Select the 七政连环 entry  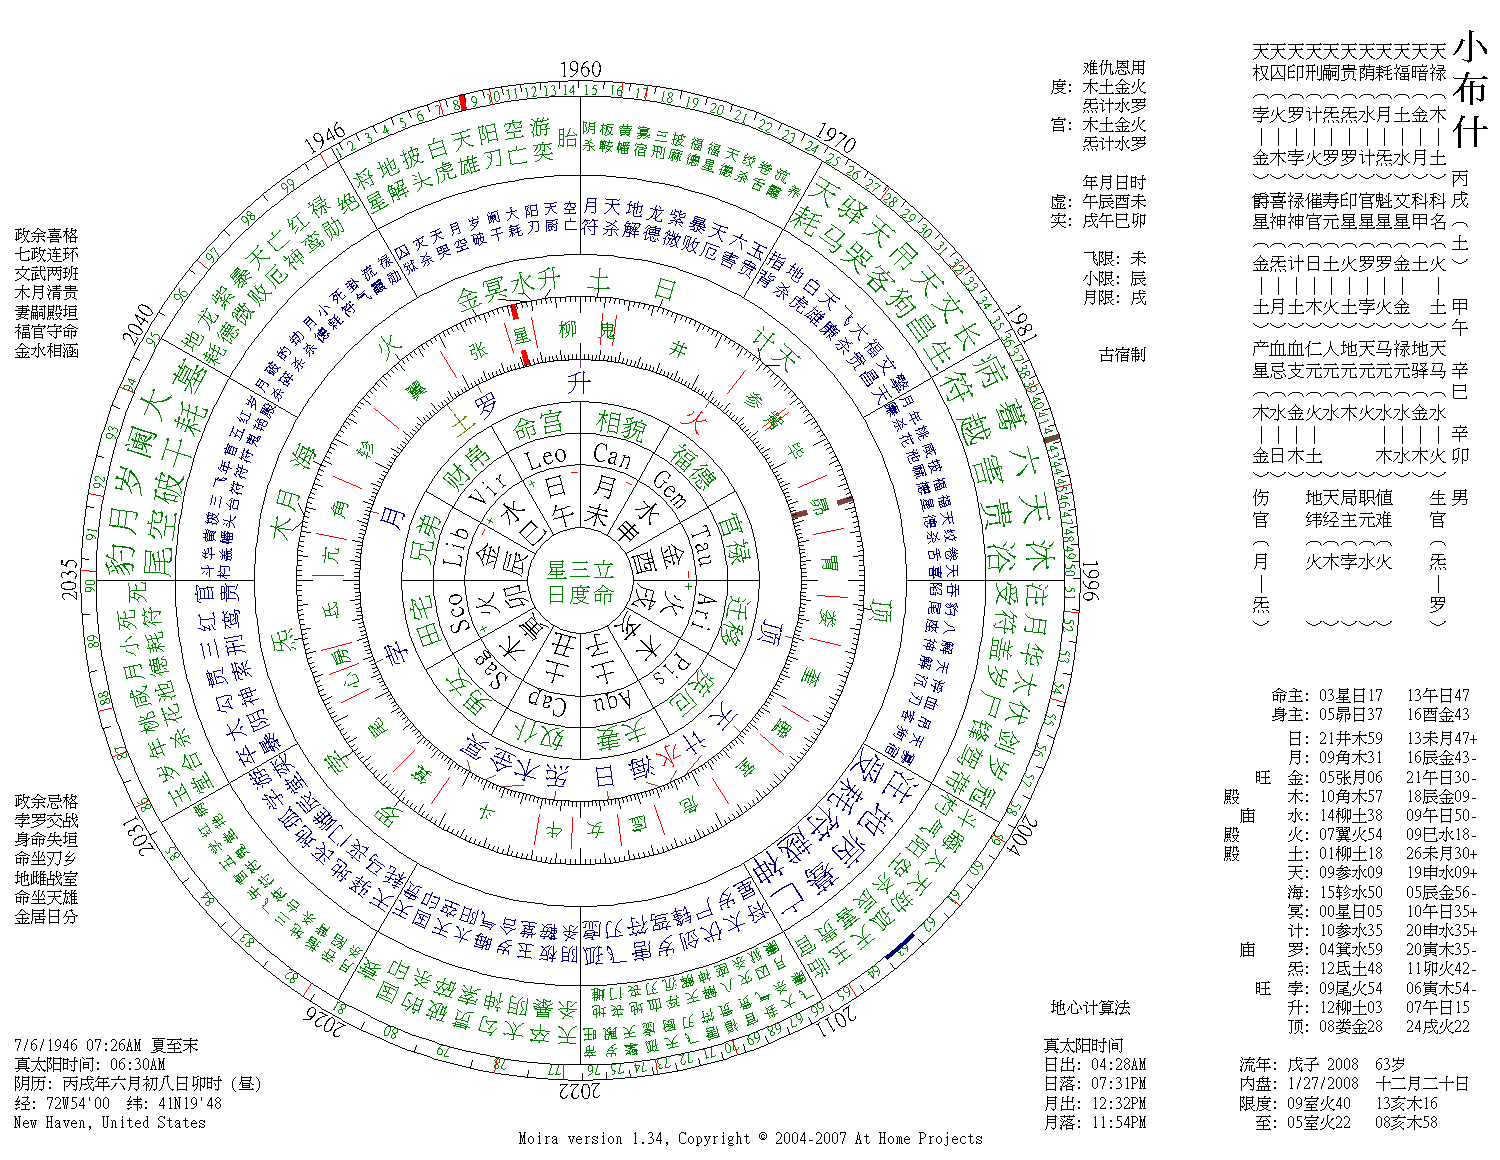pos(46,254)
